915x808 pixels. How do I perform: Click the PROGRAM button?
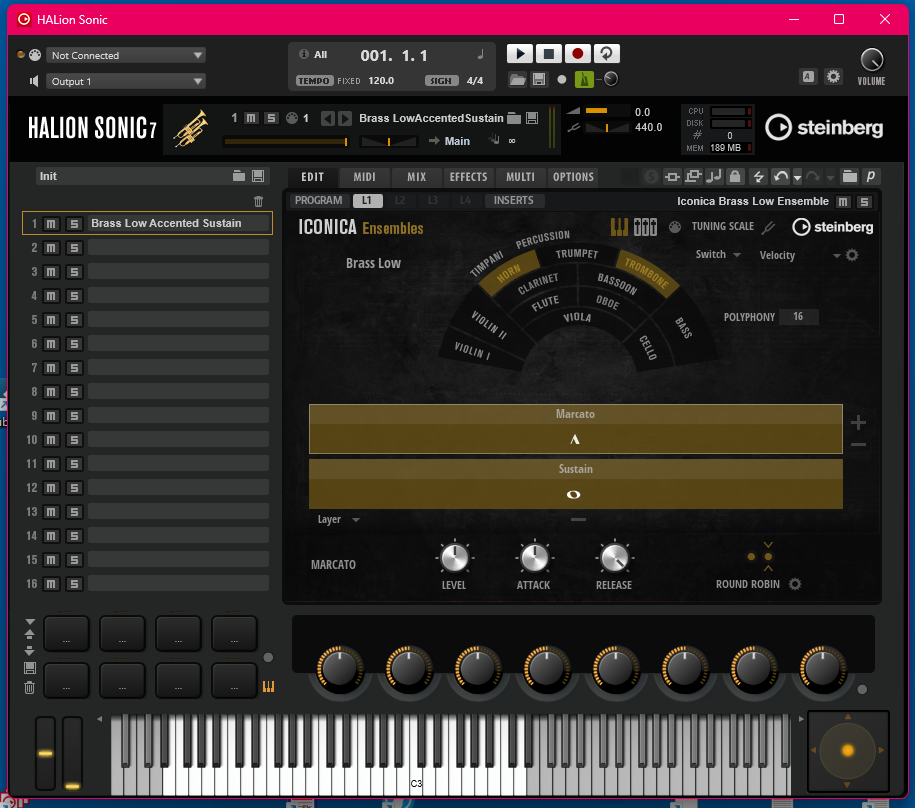[x=319, y=201]
